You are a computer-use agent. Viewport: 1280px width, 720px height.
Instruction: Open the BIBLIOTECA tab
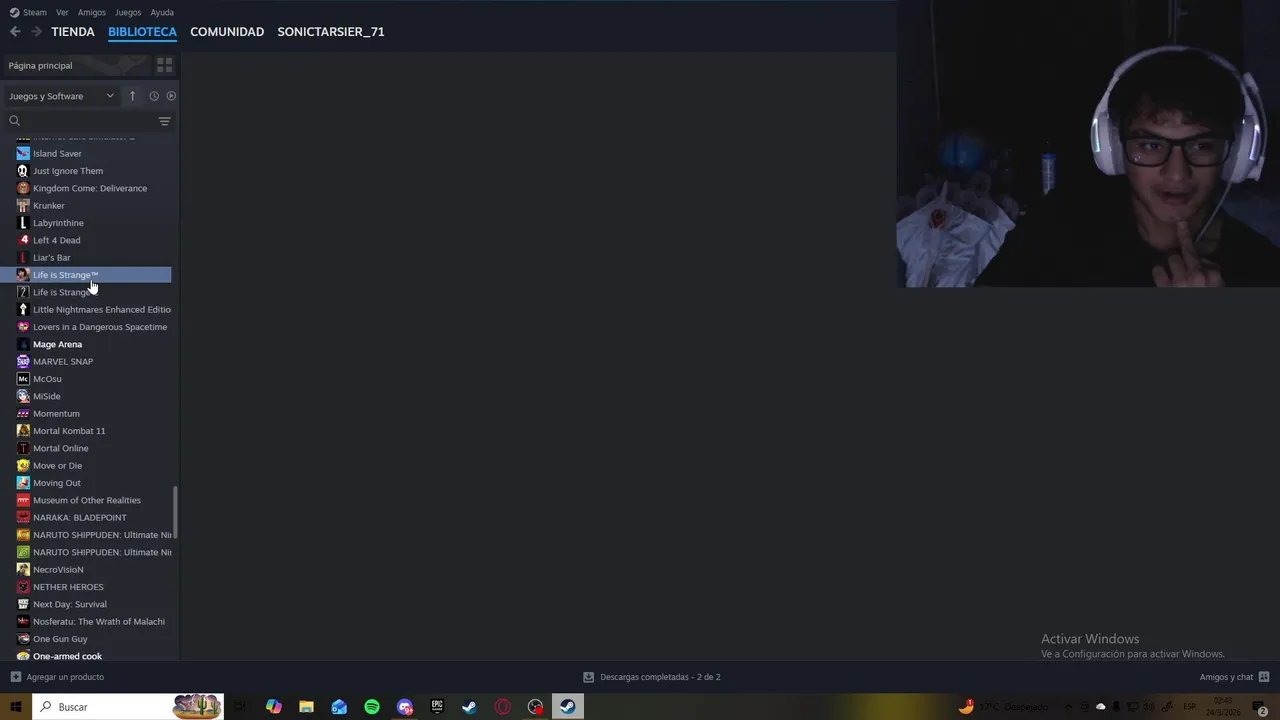click(142, 32)
